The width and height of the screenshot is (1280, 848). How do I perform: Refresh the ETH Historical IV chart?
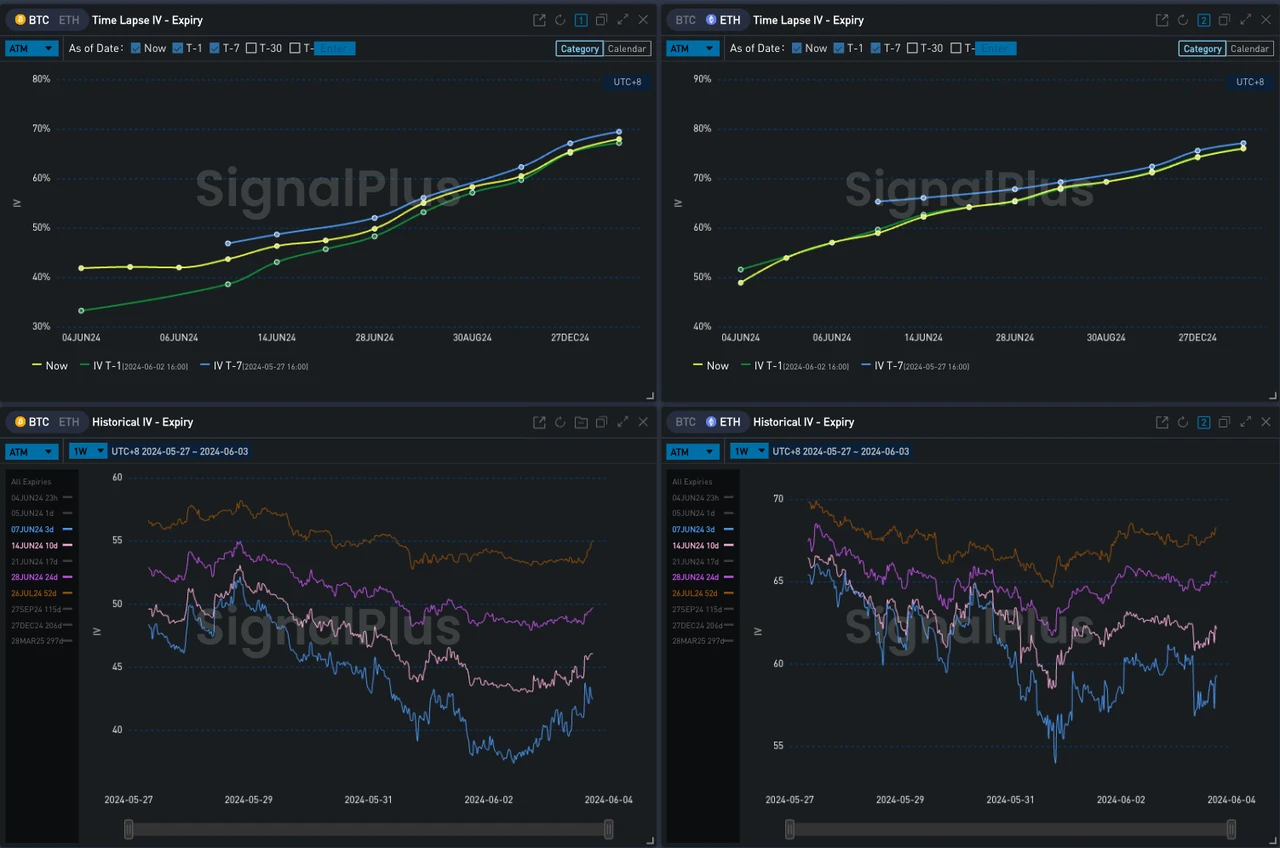pyautogui.click(x=1182, y=422)
